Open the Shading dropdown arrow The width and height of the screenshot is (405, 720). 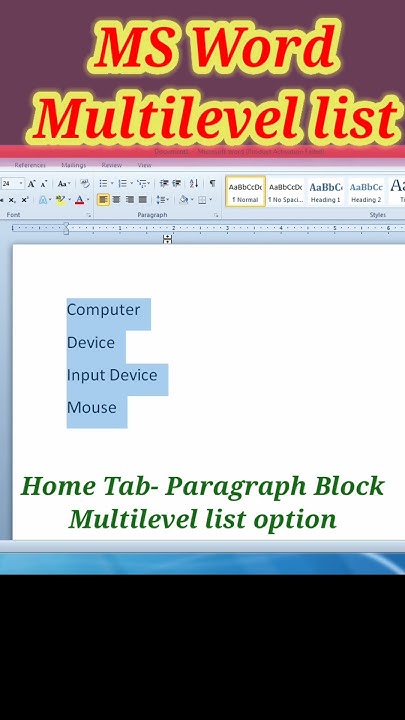point(191,200)
